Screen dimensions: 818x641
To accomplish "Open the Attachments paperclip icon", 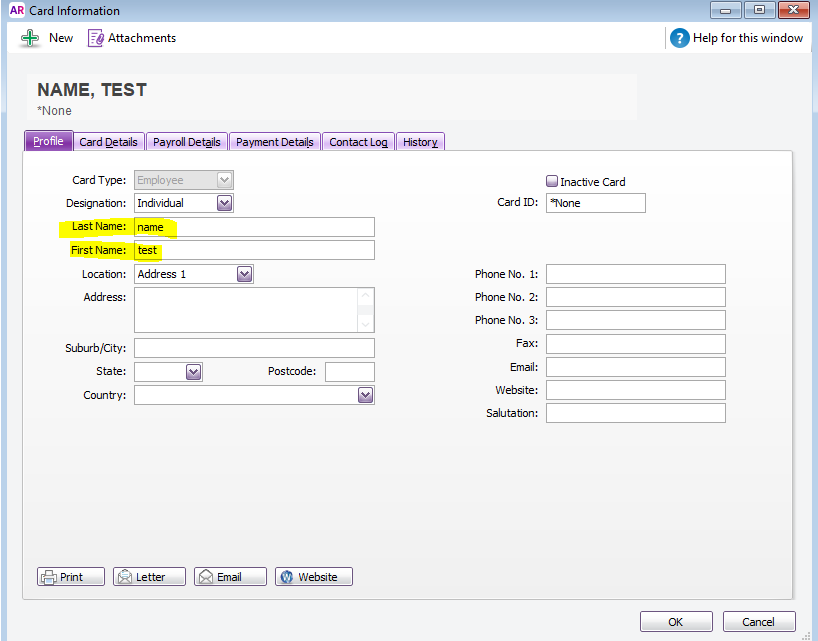I will coord(96,38).
